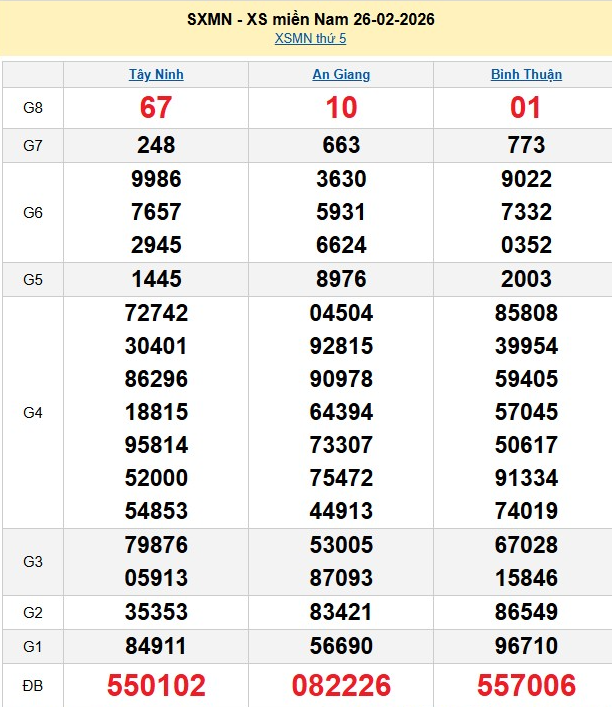This screenshot has width=612, height=707.
Task: Click the SXMN 26-02-2026 title heading
Action: (310, 19)
